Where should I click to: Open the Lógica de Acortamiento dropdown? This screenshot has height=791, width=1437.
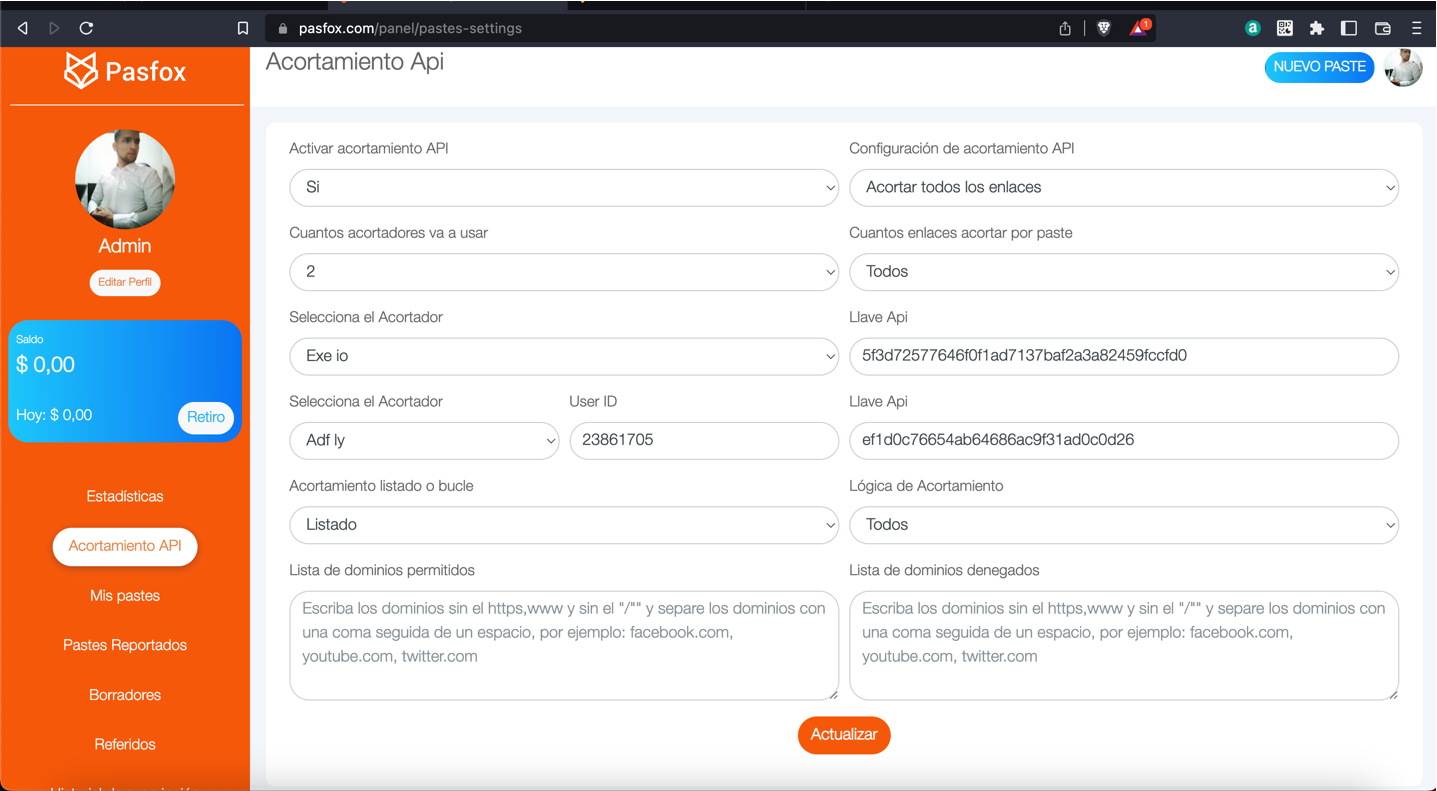pyautogui.click(x=1124, y=525)
